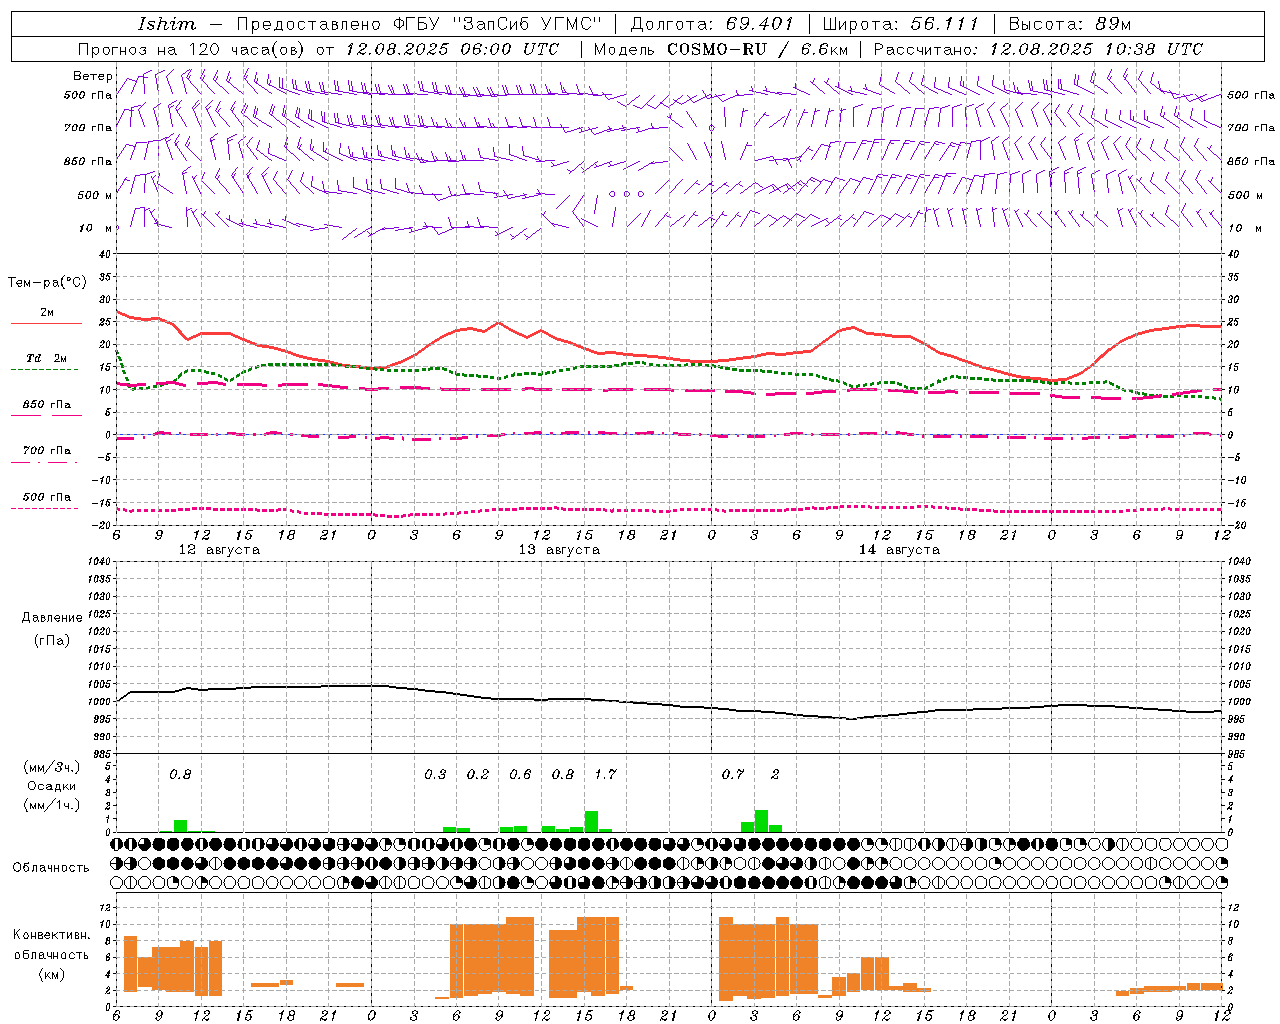Click the "(мм/3ч.)" precipitation unit label
This screenshot has width=1280, height=1024.
coord(52,767)
